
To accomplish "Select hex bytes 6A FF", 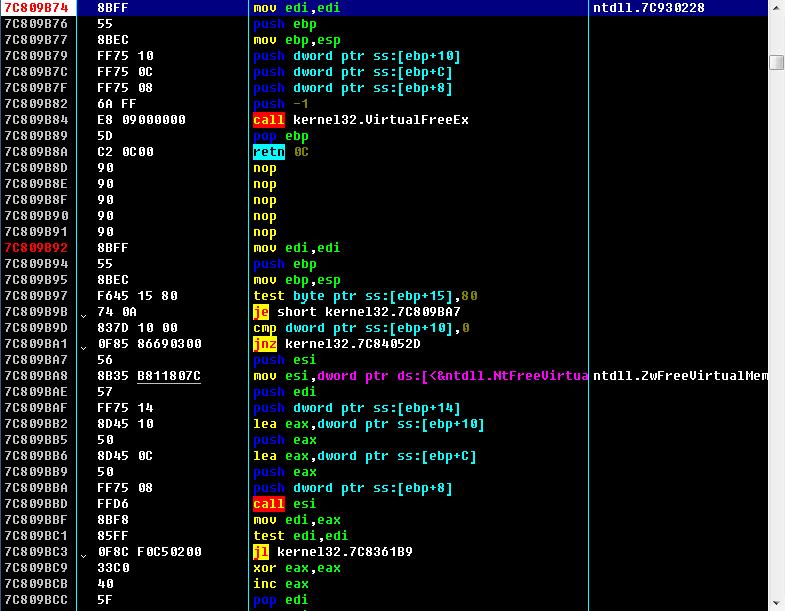I will [x=117, y=104].
